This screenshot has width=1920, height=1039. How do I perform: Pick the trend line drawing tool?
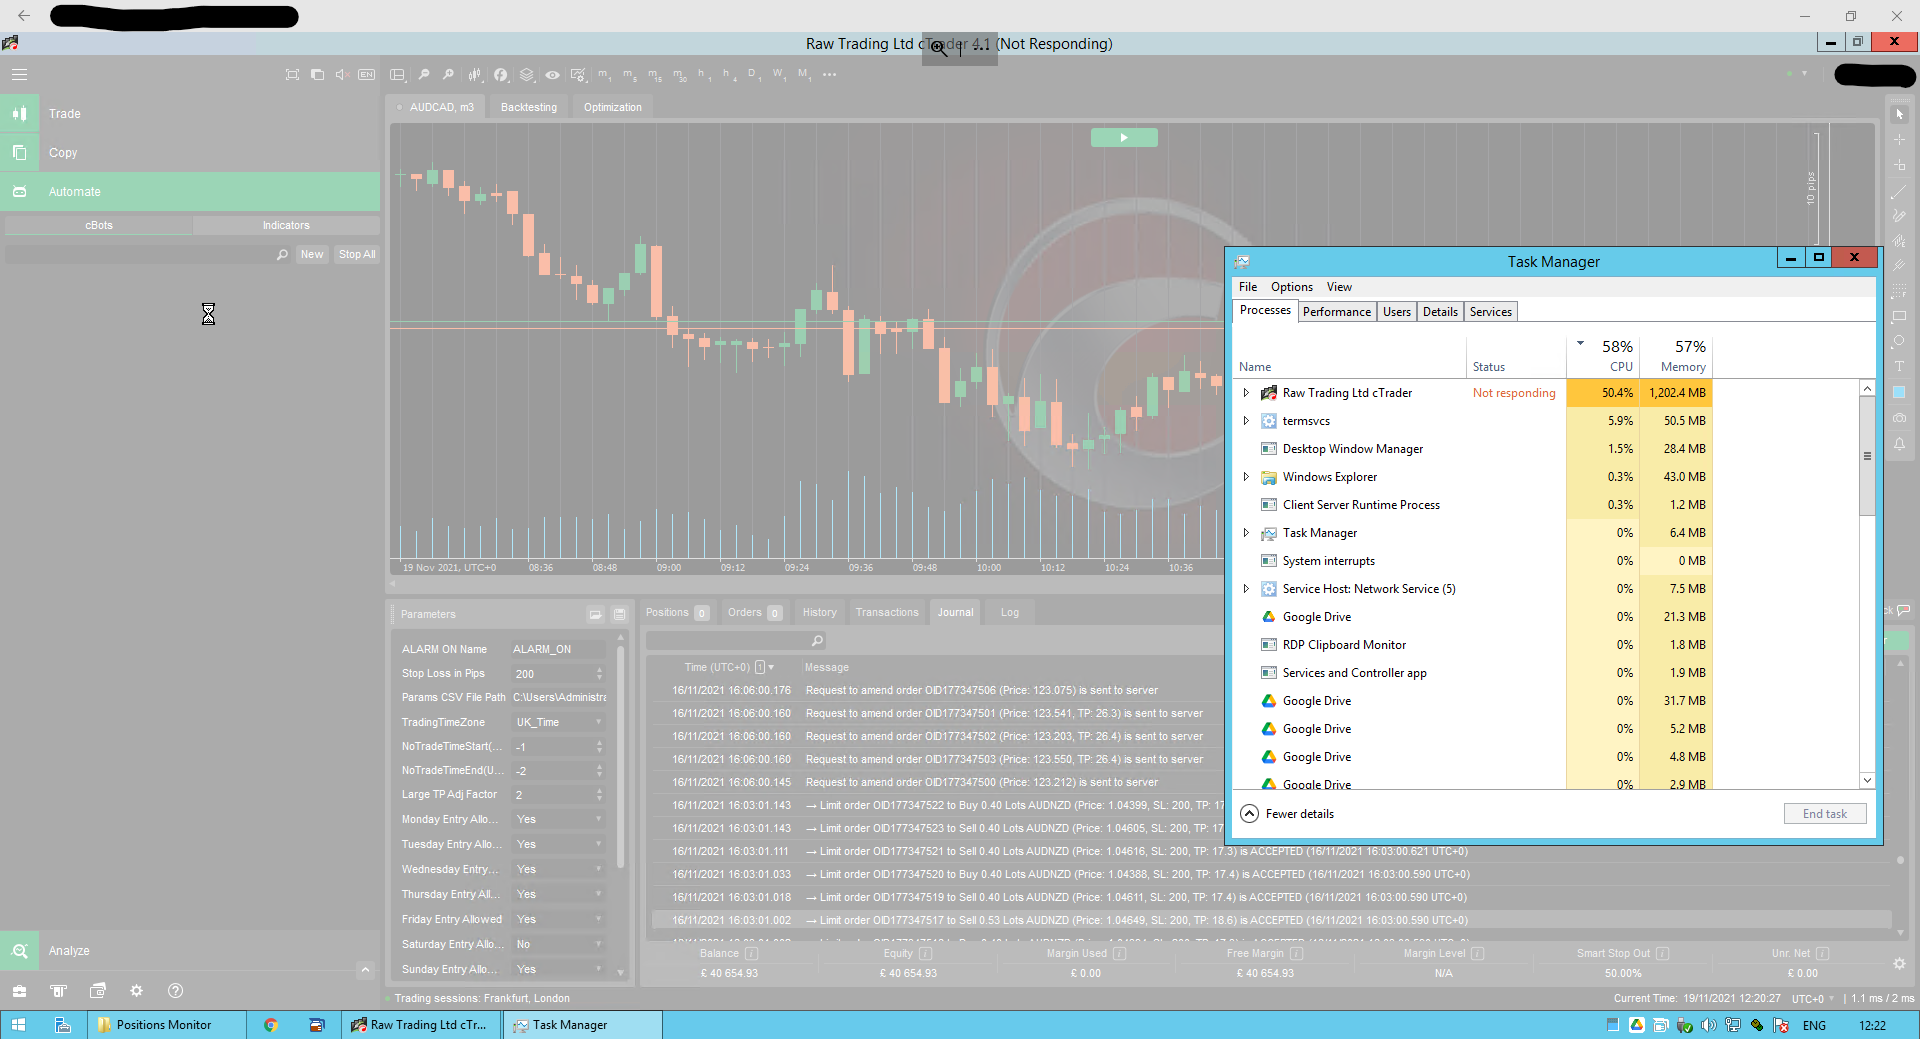(x=1899, y=190)
